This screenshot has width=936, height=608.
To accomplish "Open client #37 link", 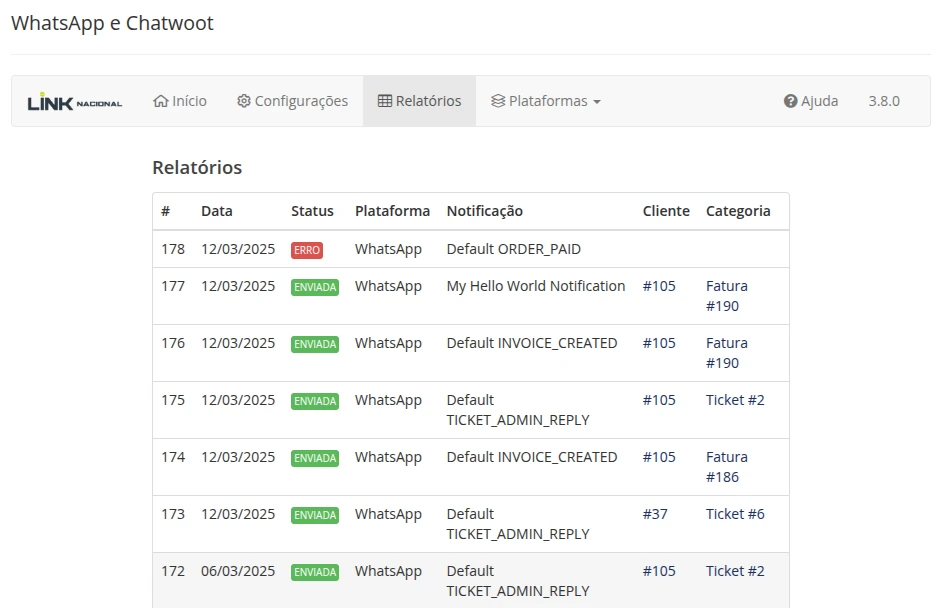I will [x=655, y=514].
